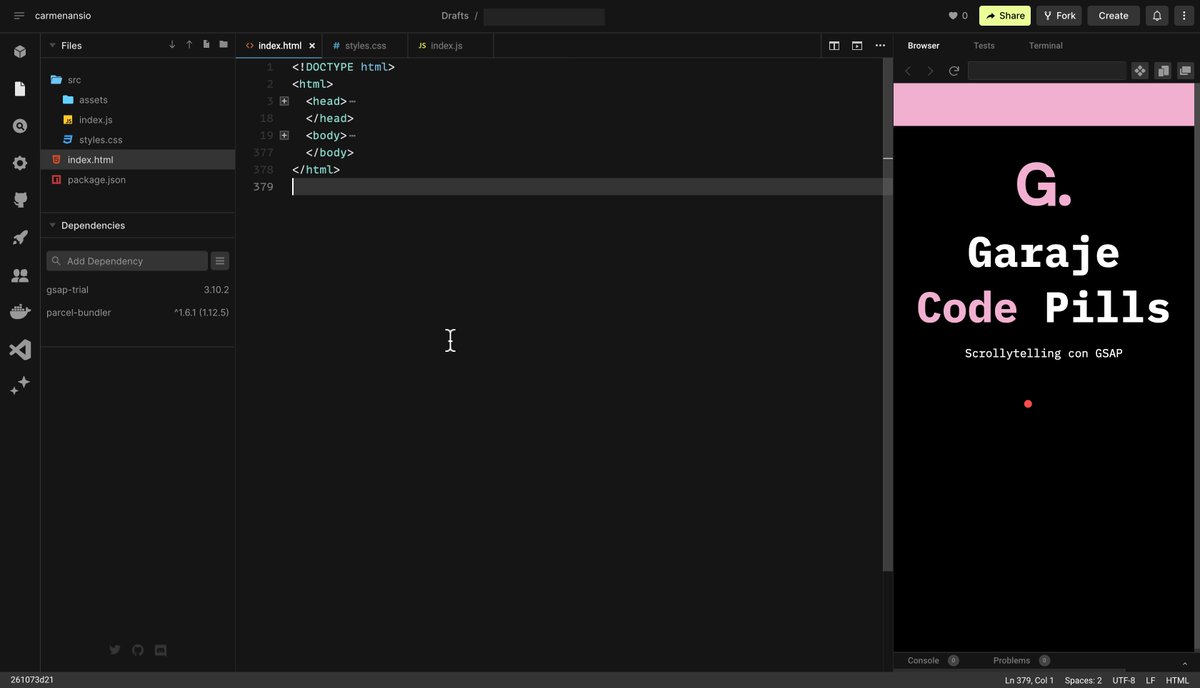Open the Docker server control icon

[x=20, y=312]
